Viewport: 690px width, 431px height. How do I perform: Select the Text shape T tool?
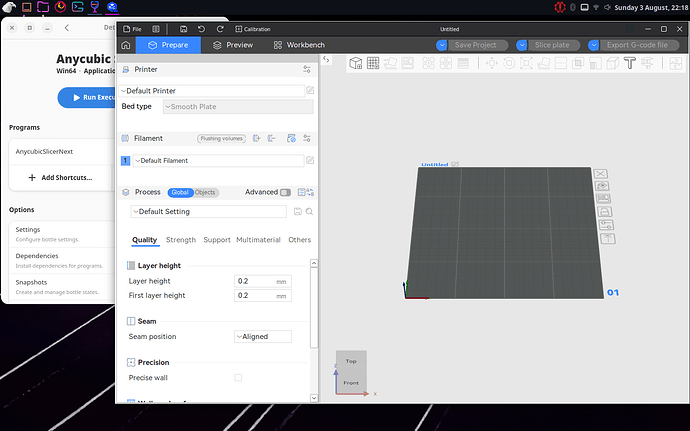tap(630, 63)
